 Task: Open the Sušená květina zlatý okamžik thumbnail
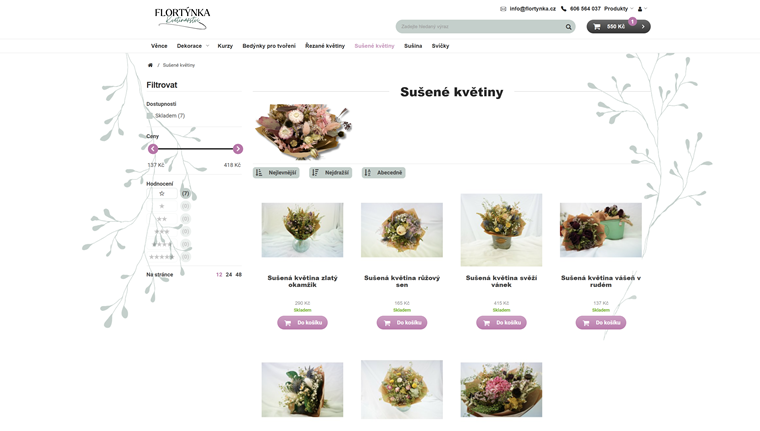(x=302, y=230)
